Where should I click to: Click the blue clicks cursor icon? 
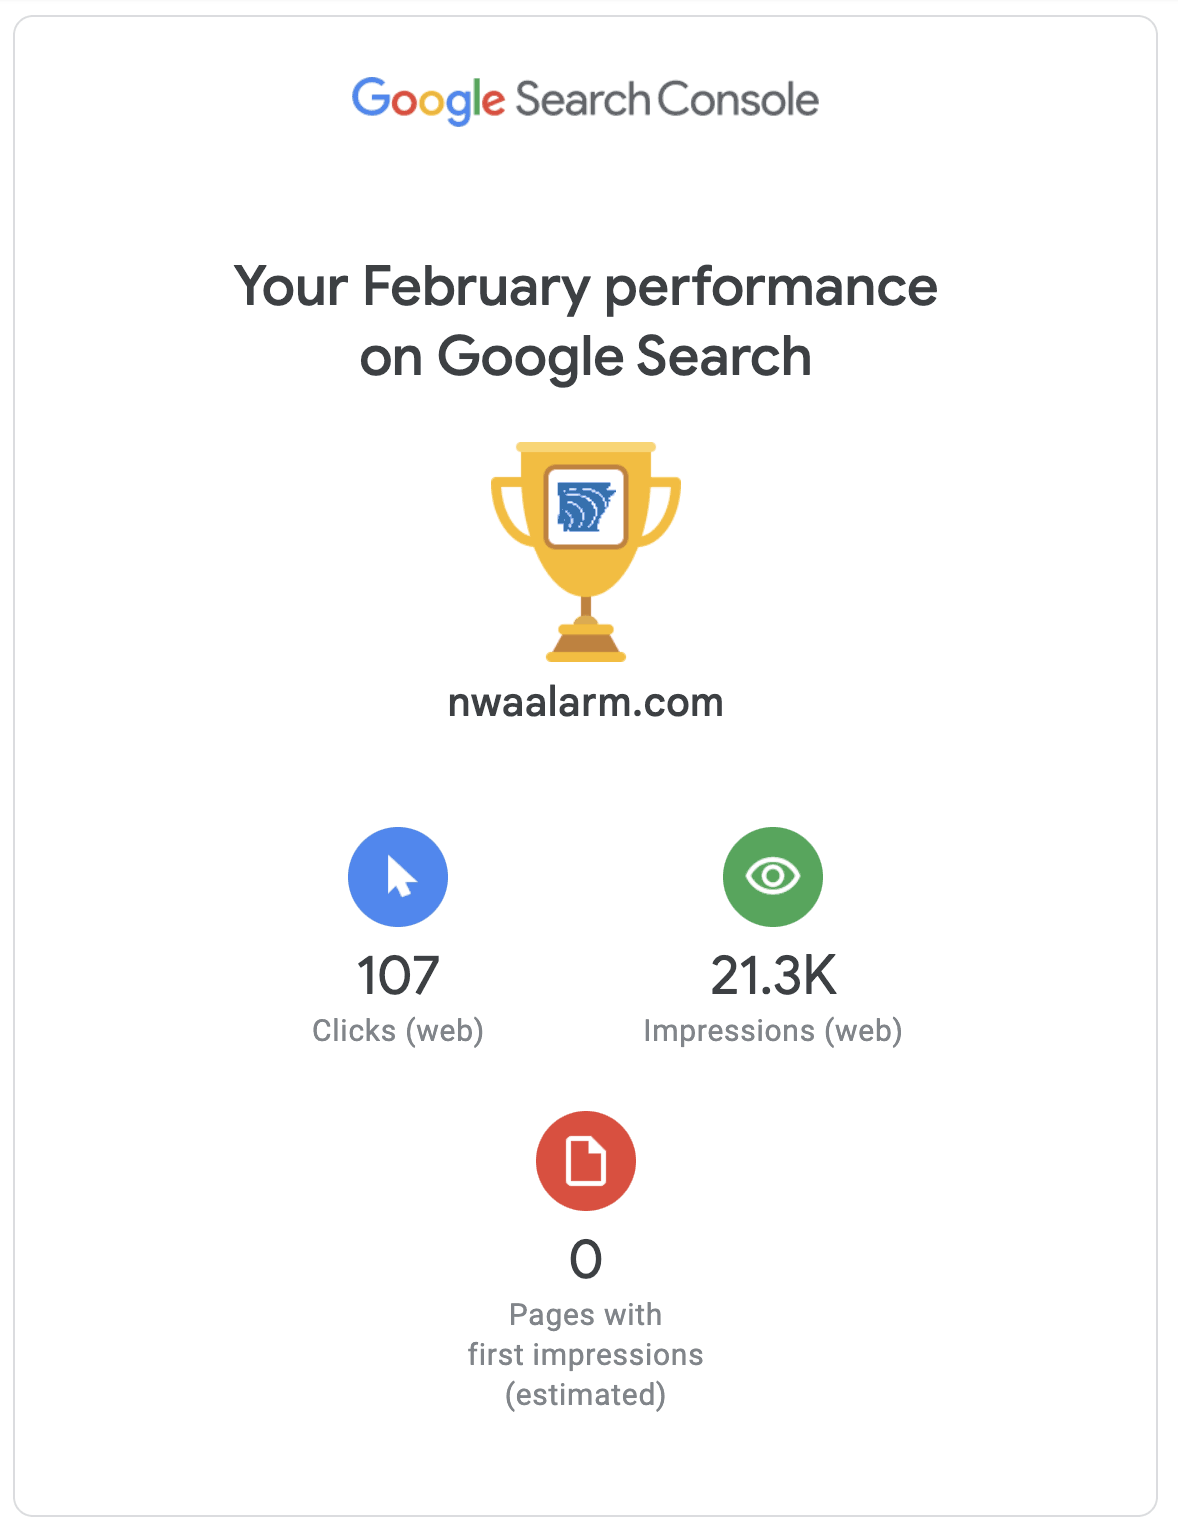(x=398, y=876)
